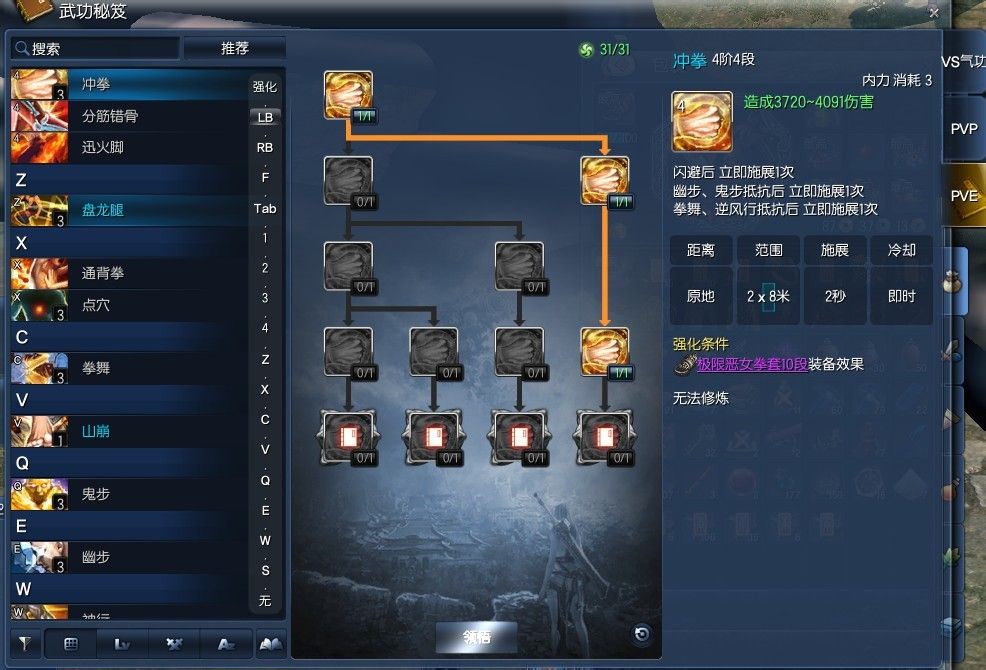Open the book icon in bottom toolbar
Image resolution: width=986 pixels, height=670 pixels.
270,644
